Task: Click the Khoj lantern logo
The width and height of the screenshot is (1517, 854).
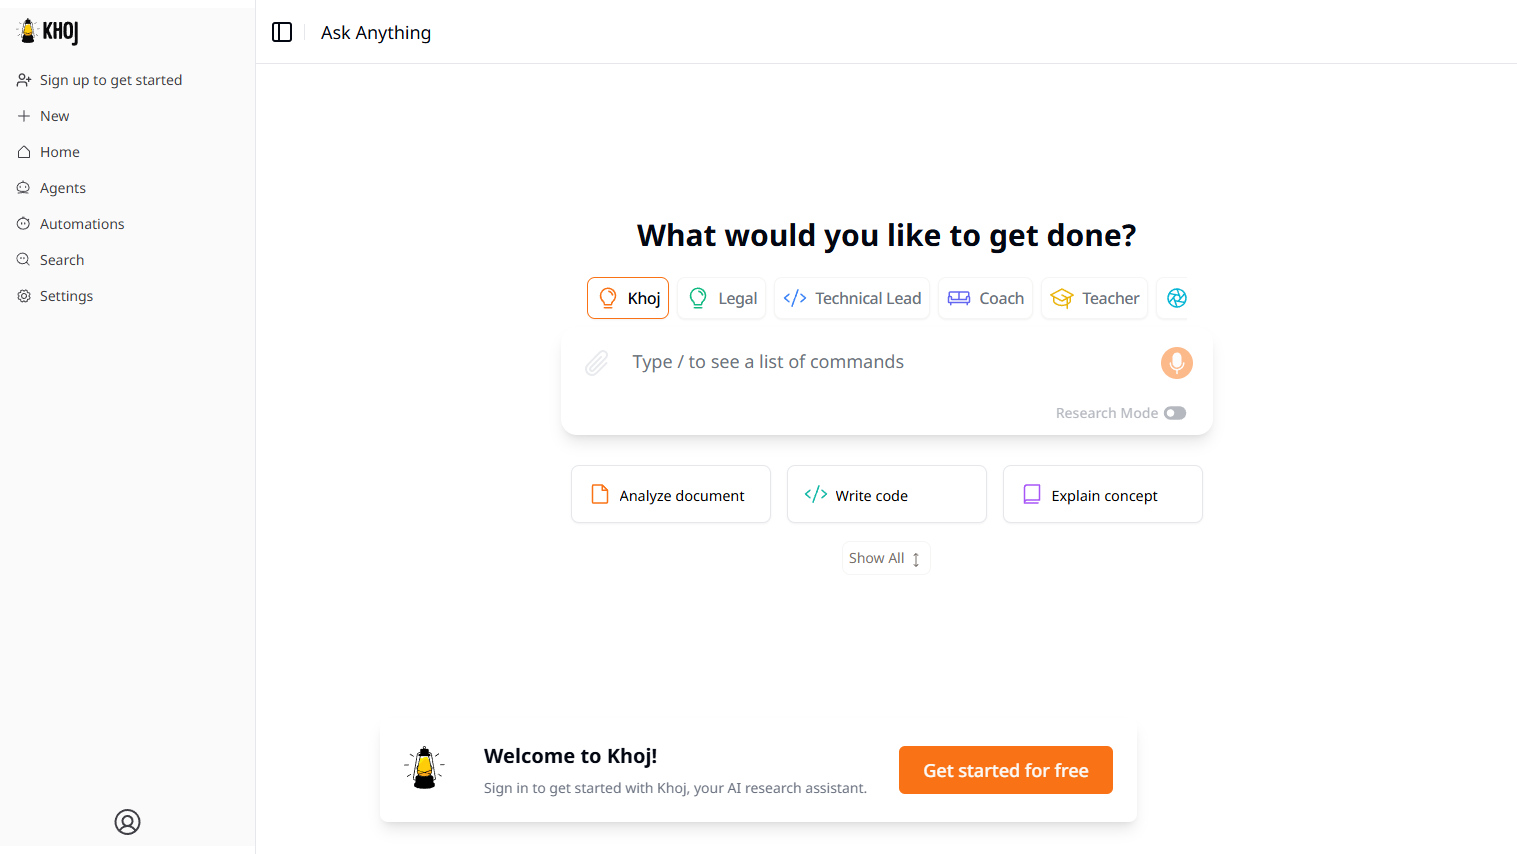Action: [48, 32]
